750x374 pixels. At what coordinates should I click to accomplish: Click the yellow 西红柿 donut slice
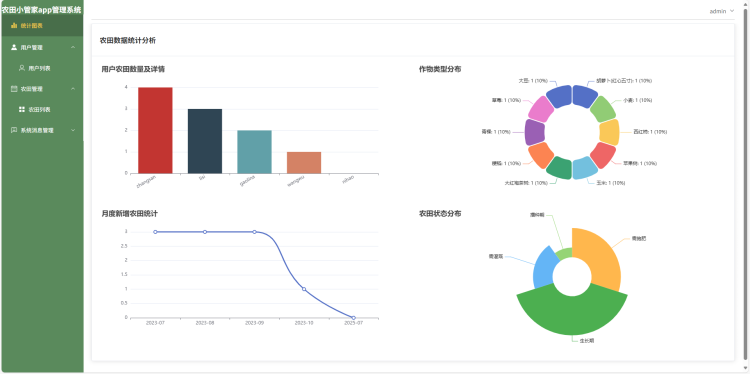(609, 132)
